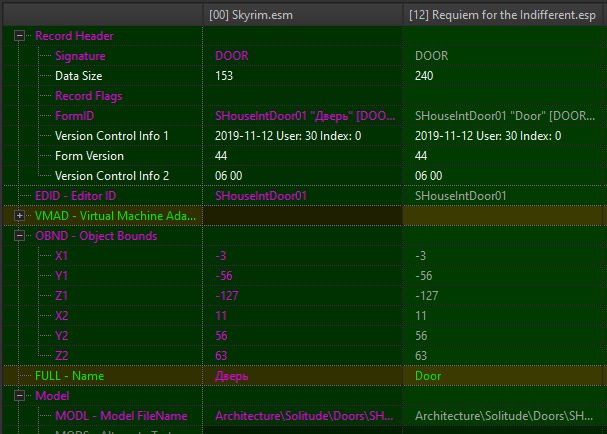Click the VMAD cell in Requiem column
The width and height of the screenshot is (607, 434).
click(503, 216)
